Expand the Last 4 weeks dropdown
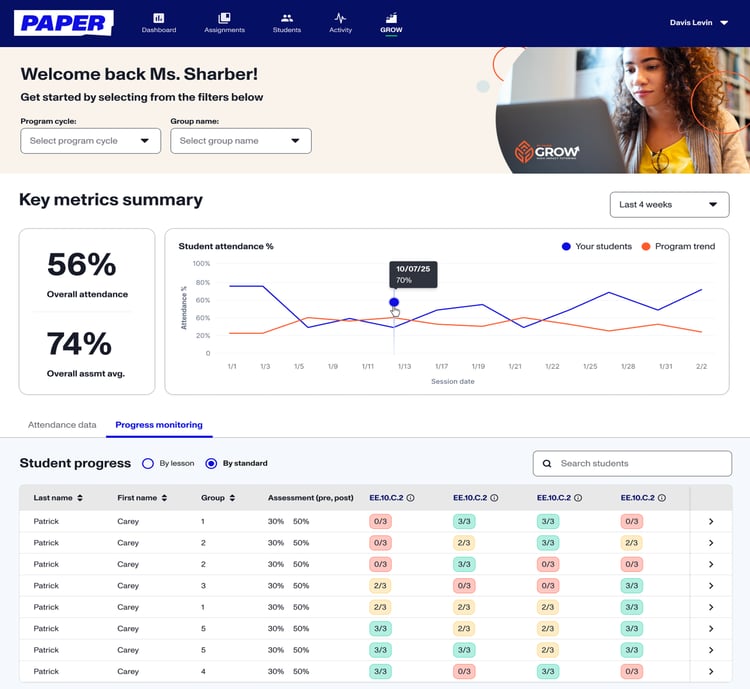 click(x=669, y=205)
